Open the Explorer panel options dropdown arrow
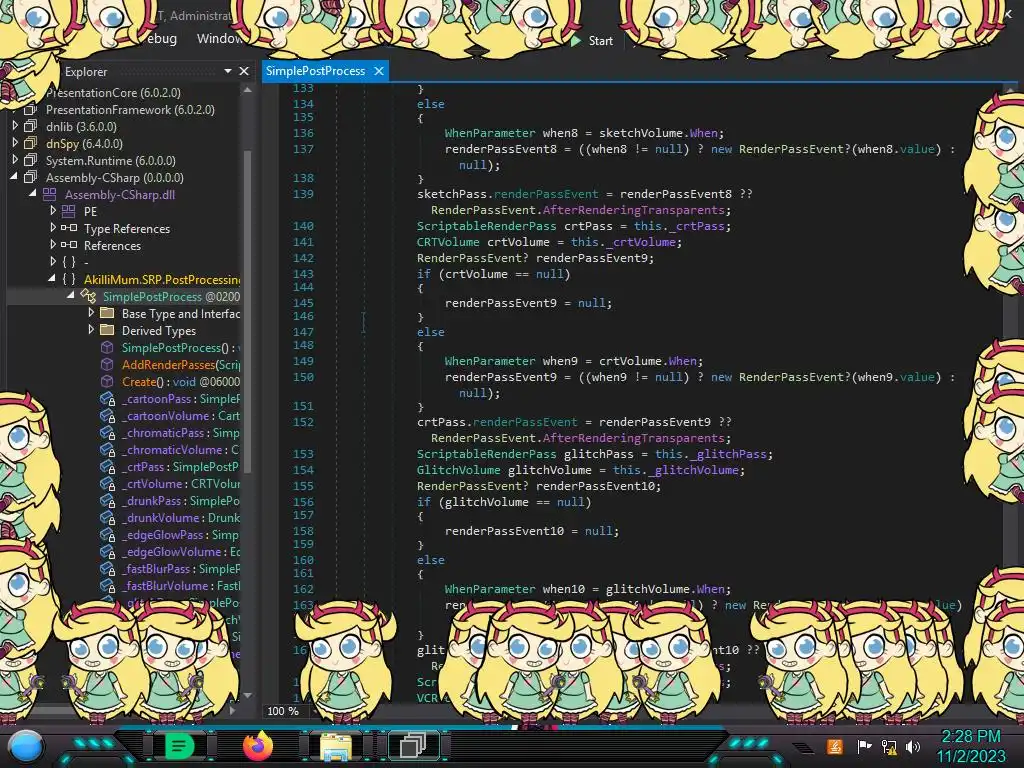This screenshot has height=768, width=1024. pyautogui.click(x=228, y=71)
